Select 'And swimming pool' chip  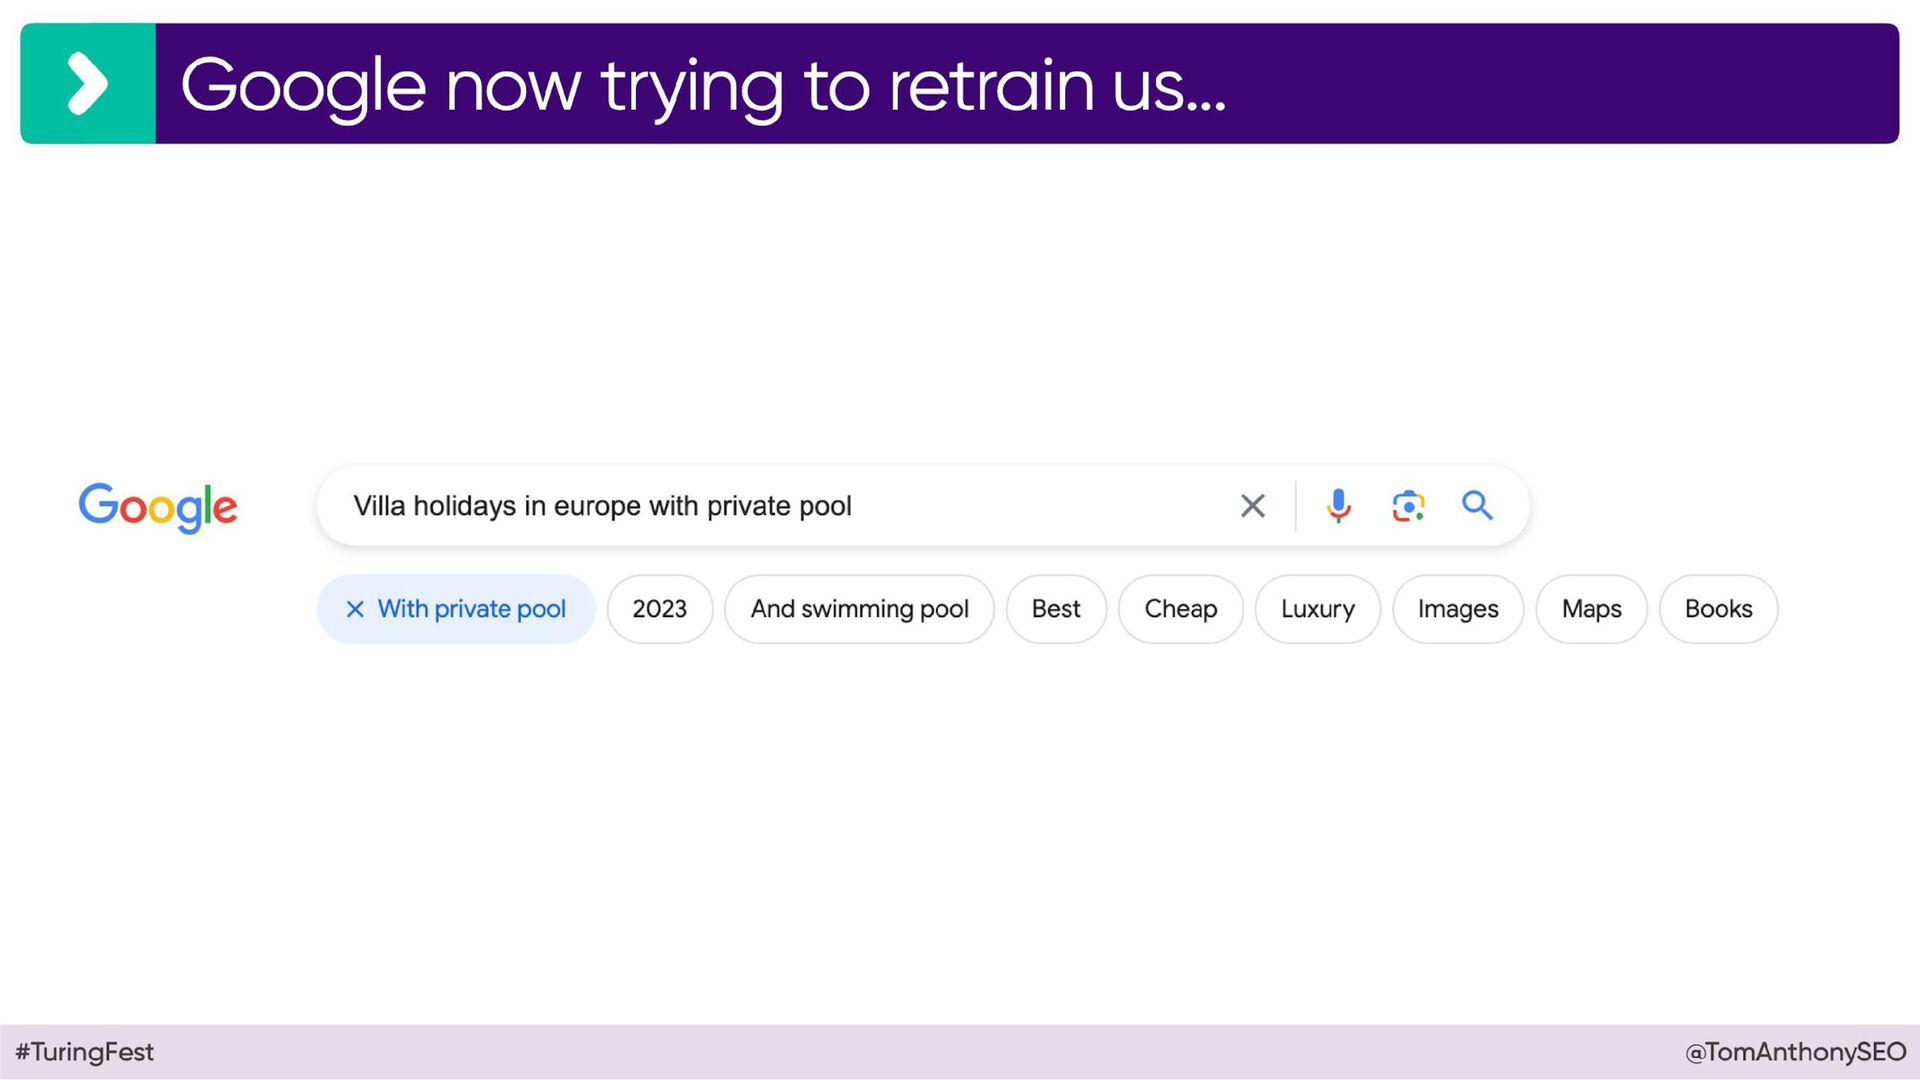[859, 609]
